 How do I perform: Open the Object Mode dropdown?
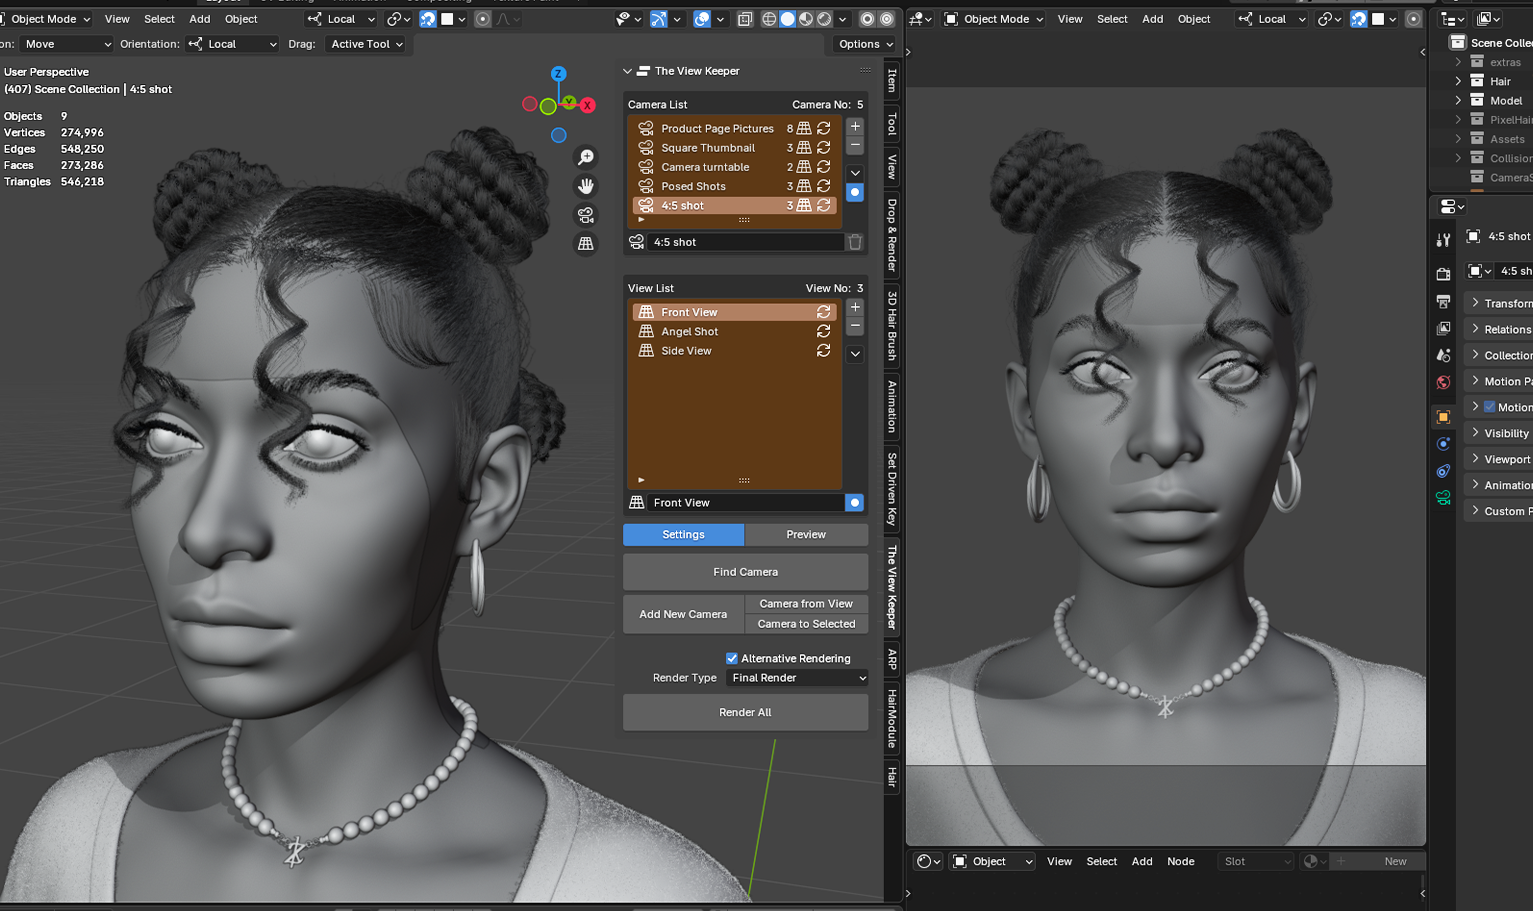tap(47, 18)
